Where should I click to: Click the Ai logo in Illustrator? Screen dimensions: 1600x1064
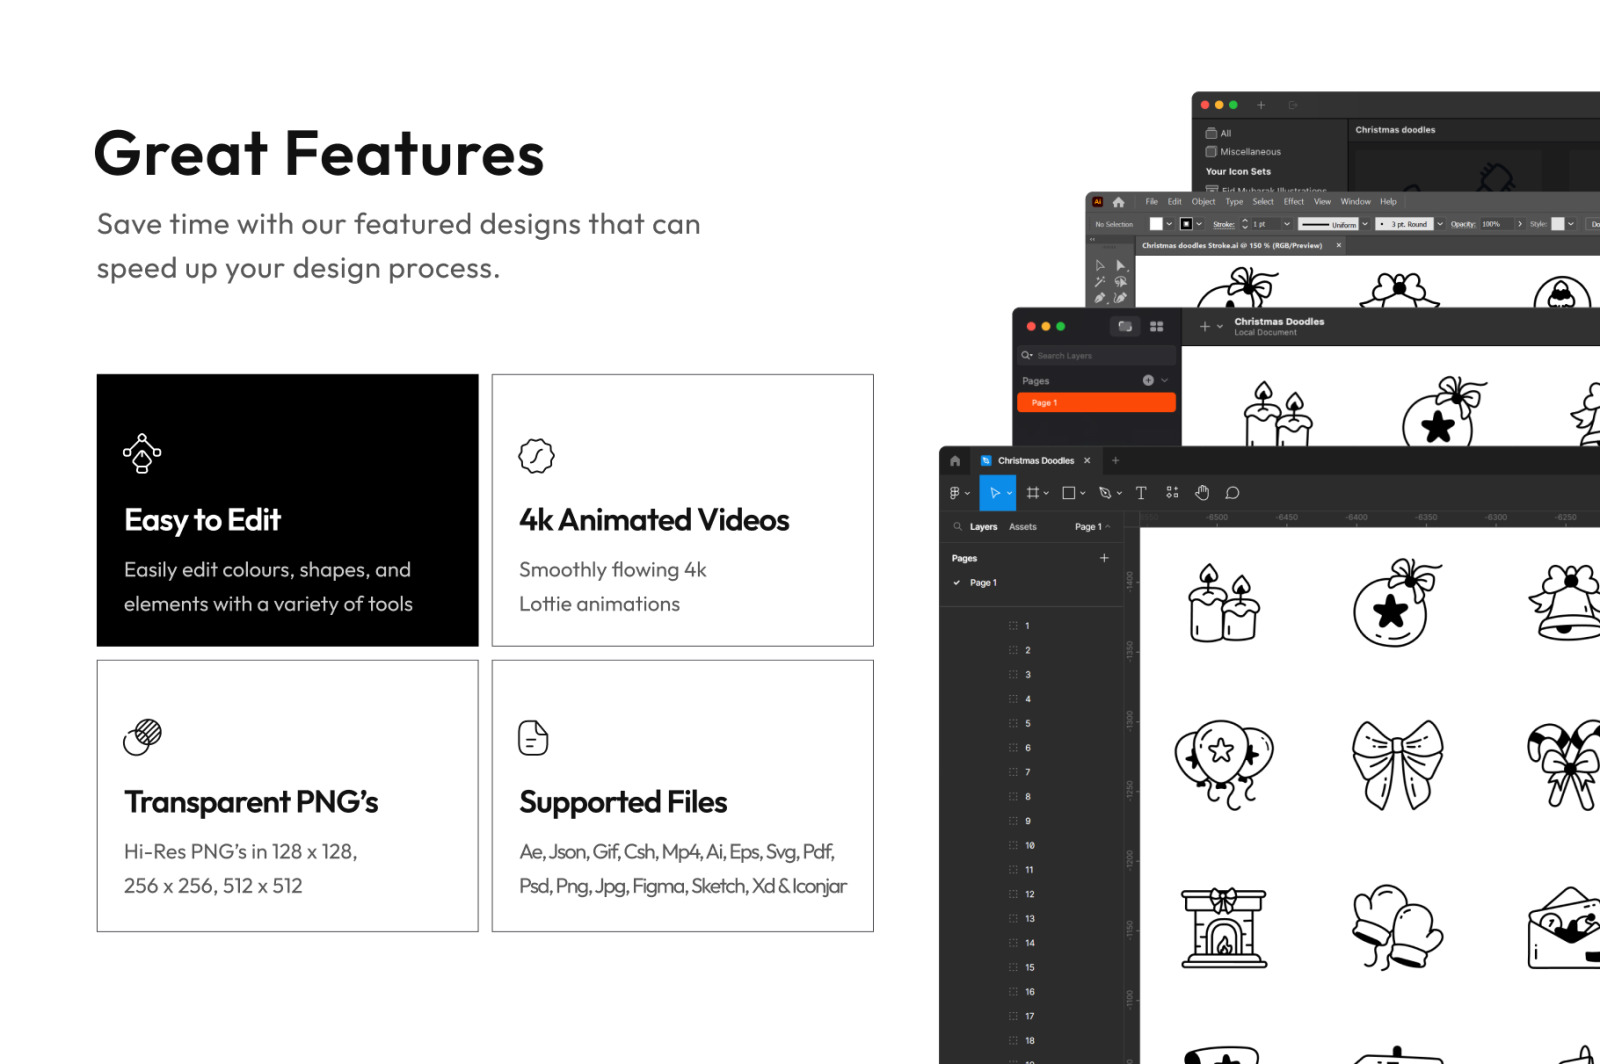[x=1097, y=202]
